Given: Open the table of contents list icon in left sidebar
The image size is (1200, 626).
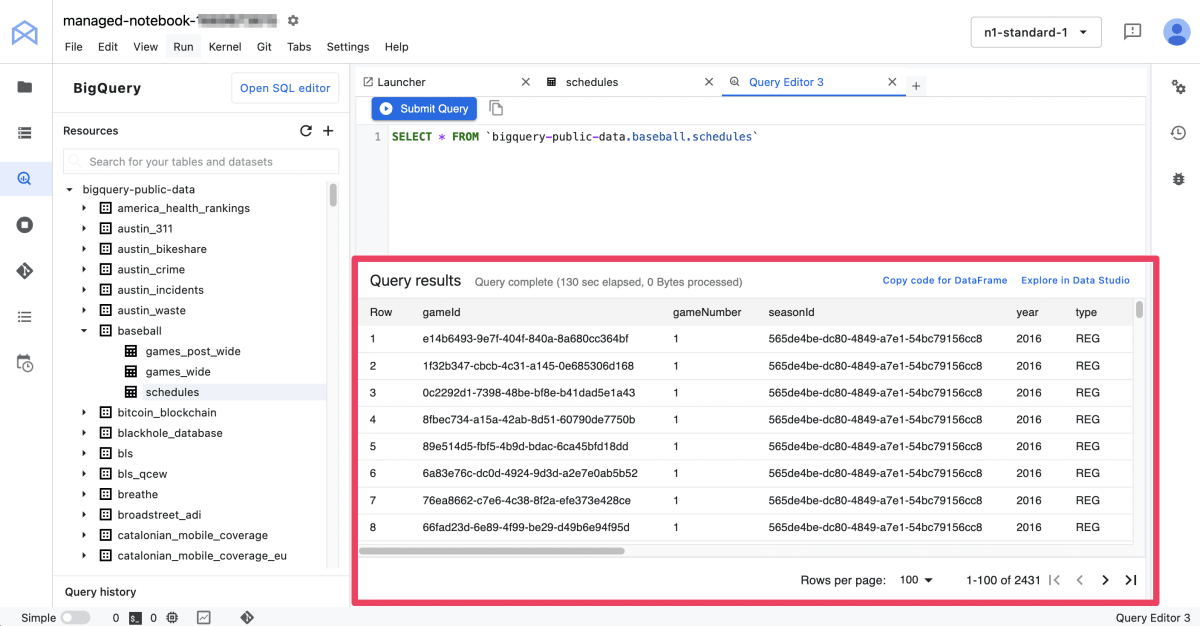Looking at the screenshot, I should [25, 133].
